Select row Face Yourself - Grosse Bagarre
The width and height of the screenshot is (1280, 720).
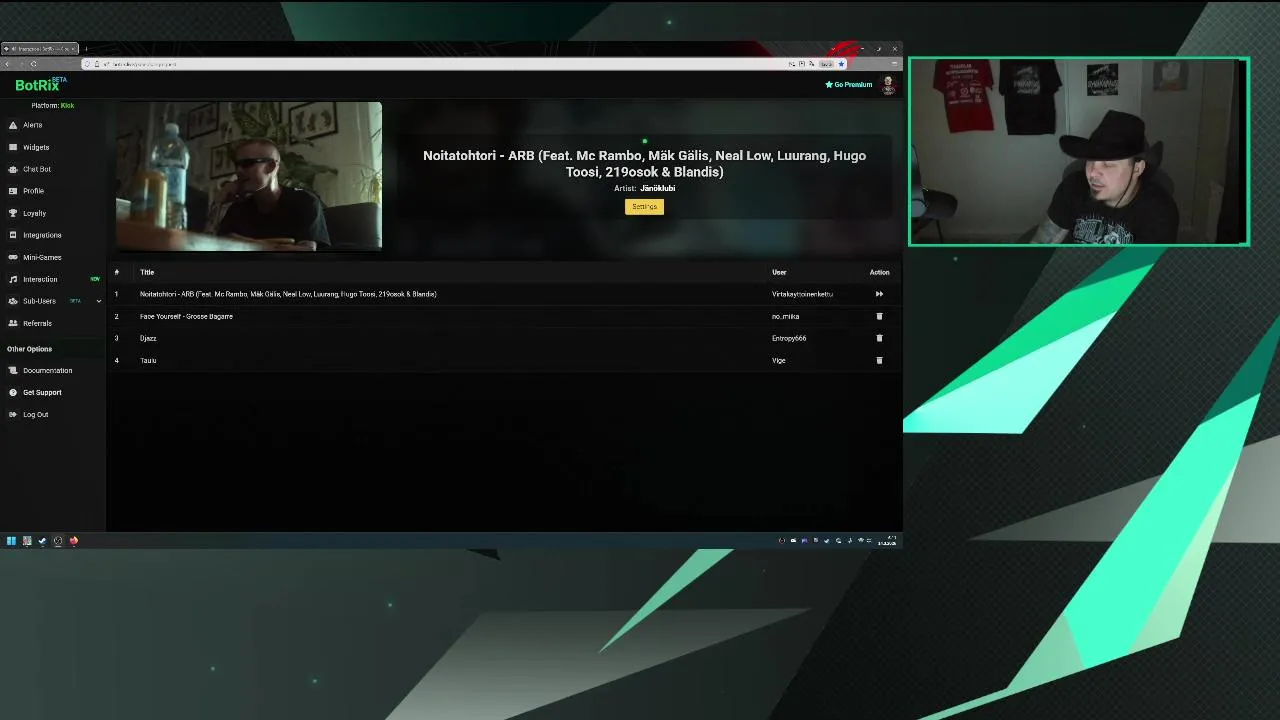186,316
